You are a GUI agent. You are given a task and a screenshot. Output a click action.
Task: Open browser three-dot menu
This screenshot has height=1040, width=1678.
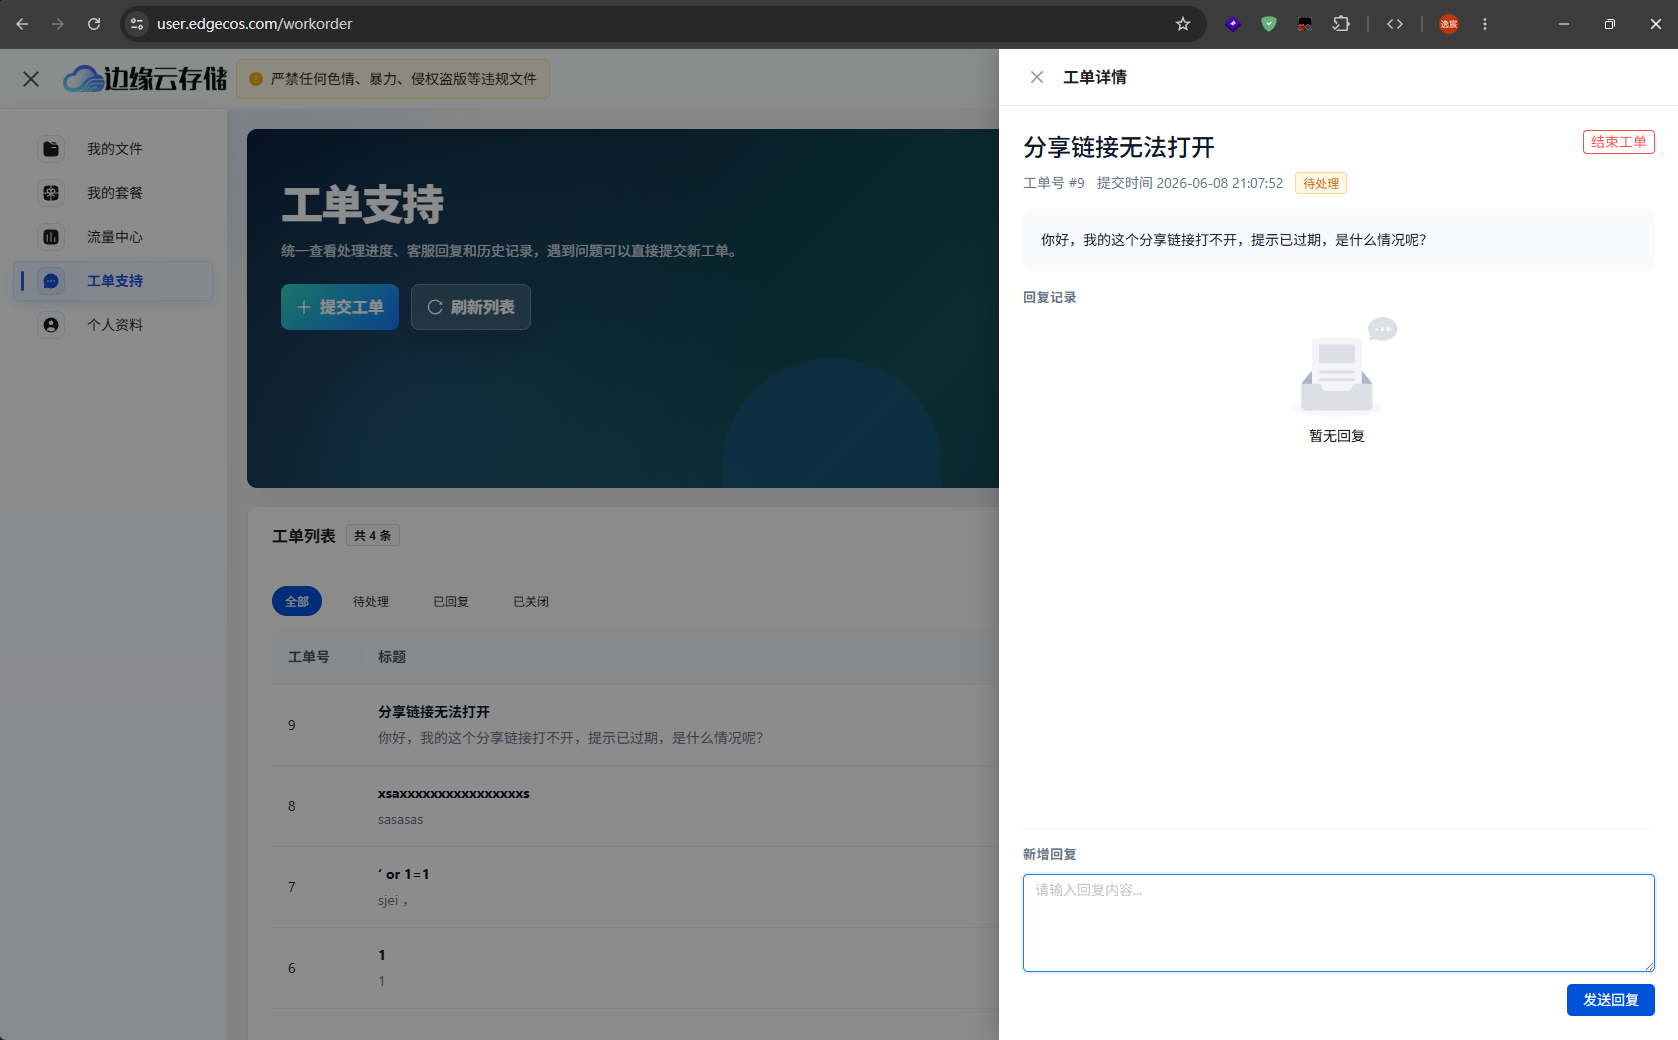(1485, 24)
